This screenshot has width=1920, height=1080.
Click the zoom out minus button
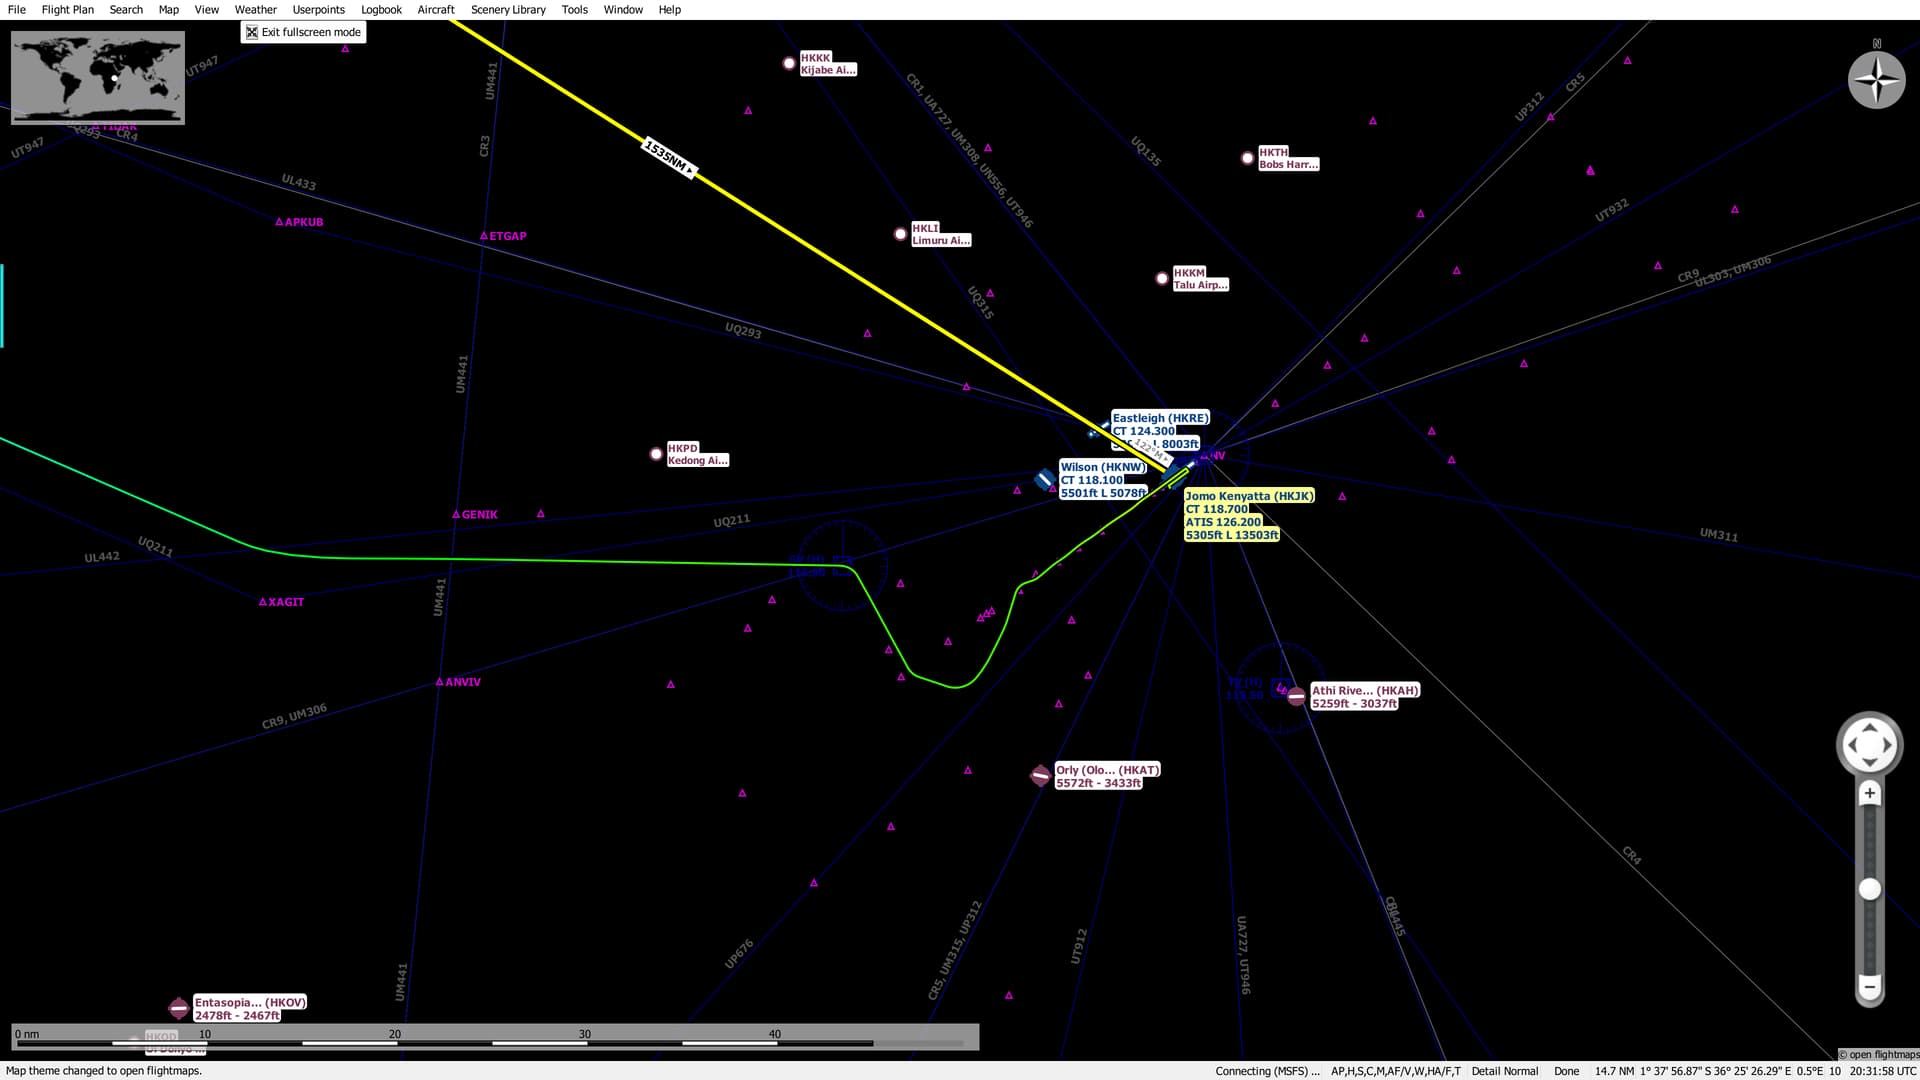pos(1869,986)
